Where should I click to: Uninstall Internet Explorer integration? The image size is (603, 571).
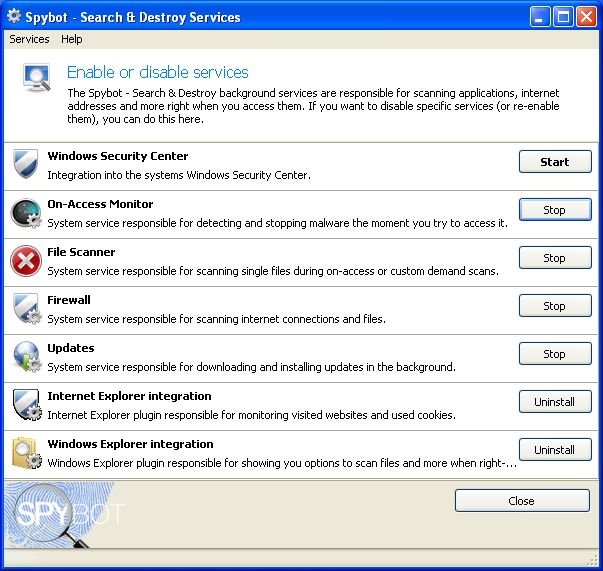555,402
